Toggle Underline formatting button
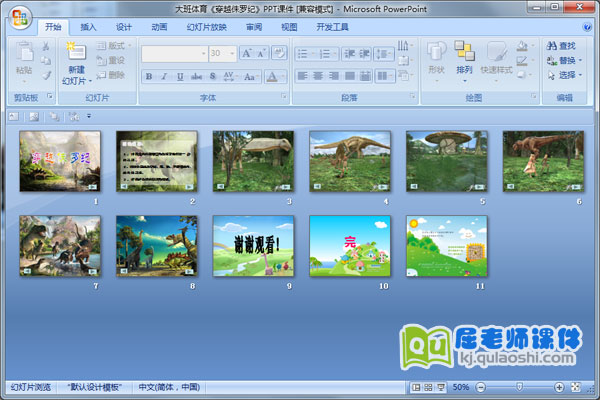Image resolution: width=600 pixels, height=400 pixels. tap(181, 76)
